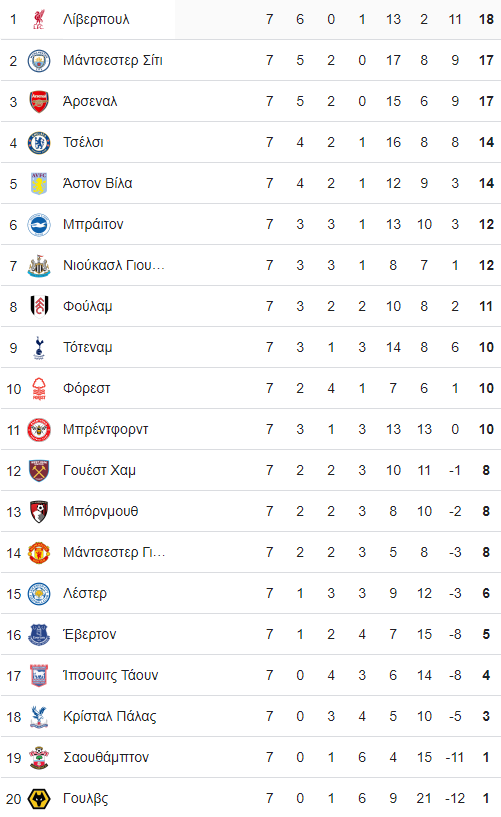Click the Chelsea lion crest icon
This screenshot has width=501, height=817.
tap(39, 143)
